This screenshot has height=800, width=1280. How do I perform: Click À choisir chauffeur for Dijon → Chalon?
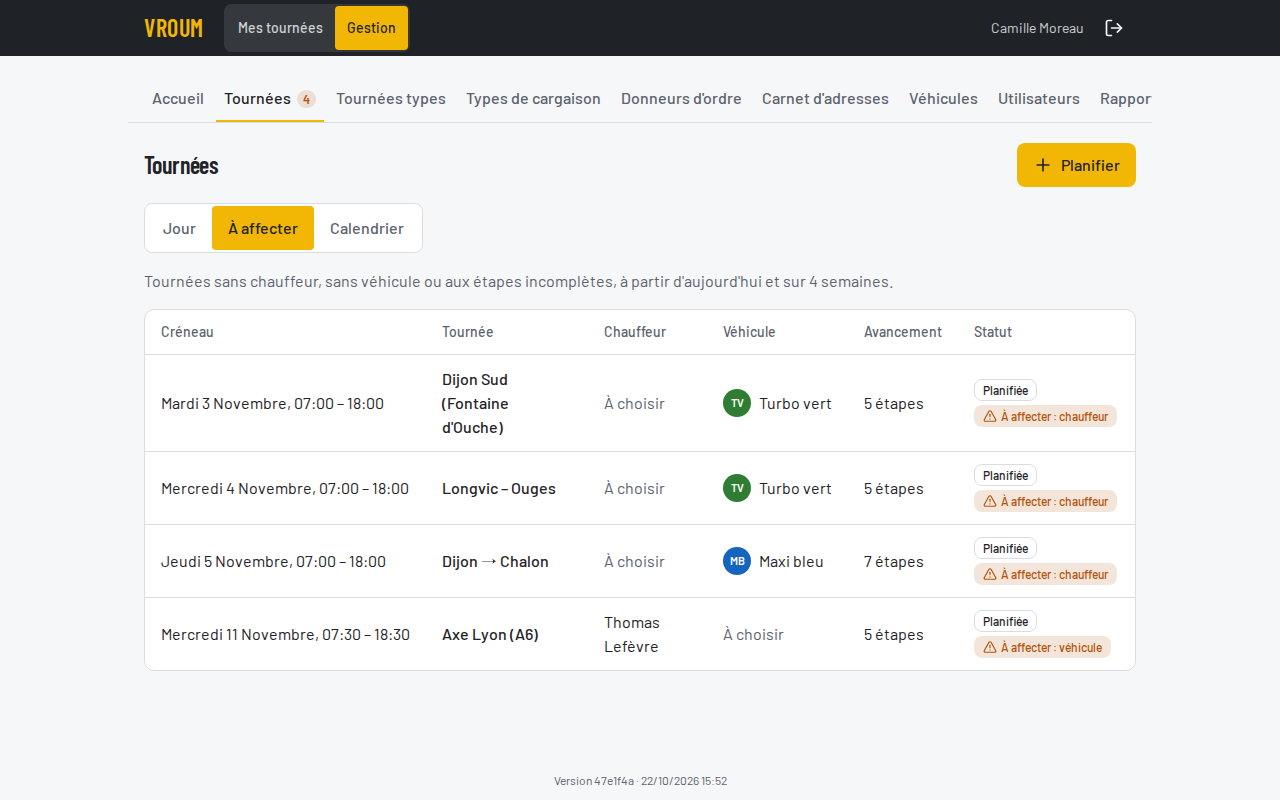(634, 561)
